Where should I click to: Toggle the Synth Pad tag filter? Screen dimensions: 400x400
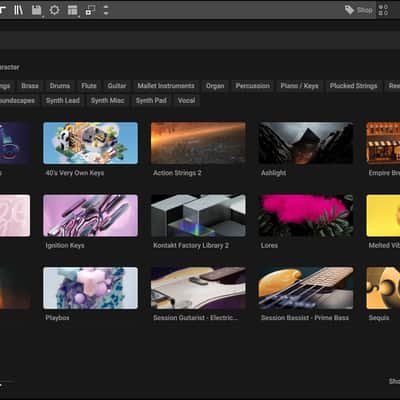tap(151, 100)
